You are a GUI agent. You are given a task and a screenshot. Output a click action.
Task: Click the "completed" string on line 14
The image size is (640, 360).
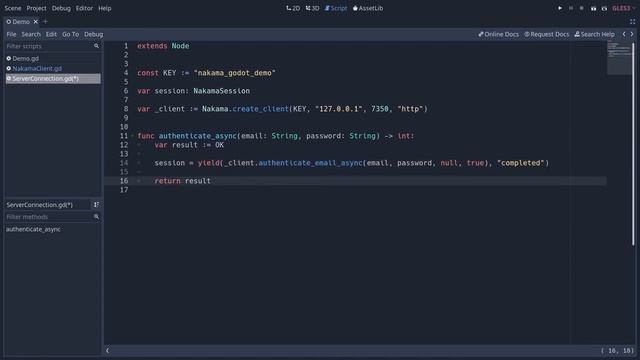(520, 163)
